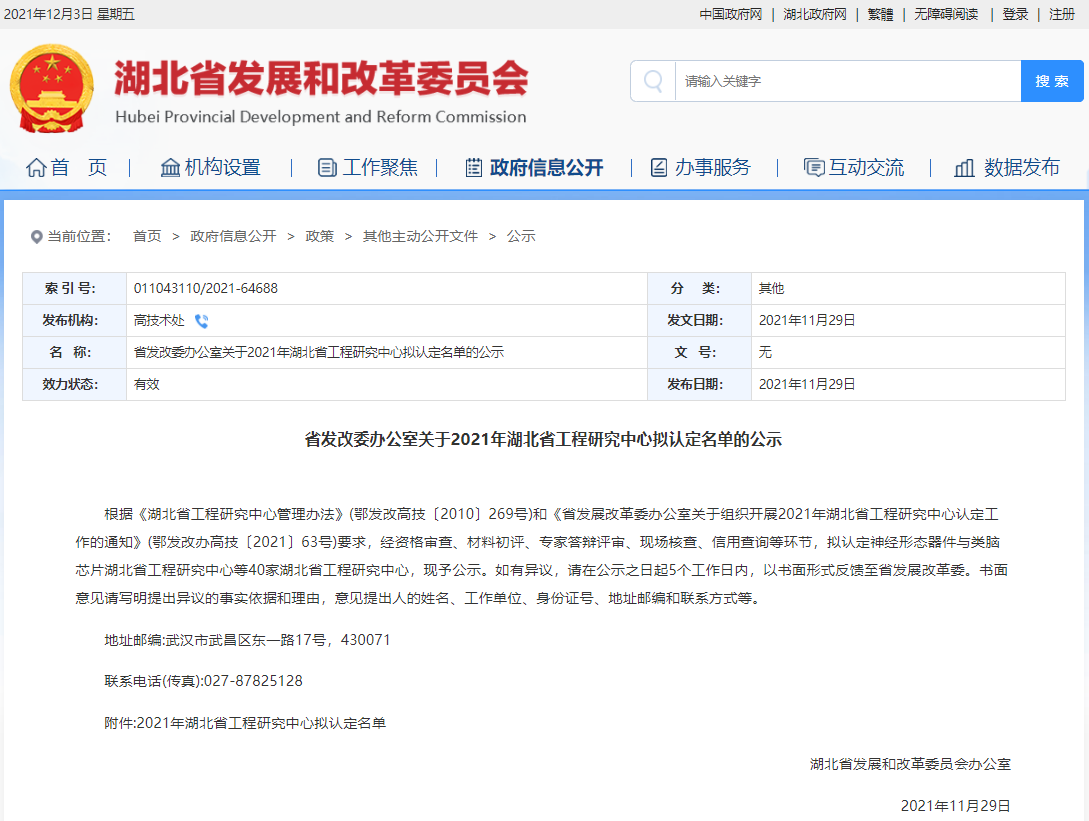1089x821 pixels.
Task: Click the Hubei government national emblem logo
Action: pos(52,88)
